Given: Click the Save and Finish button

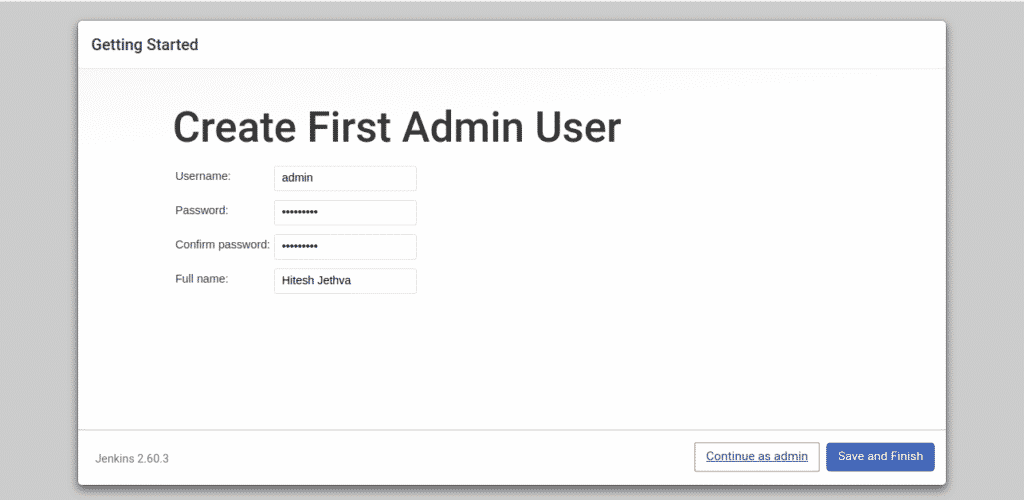Looking at the screenshot, I should (x=880, y=457).
